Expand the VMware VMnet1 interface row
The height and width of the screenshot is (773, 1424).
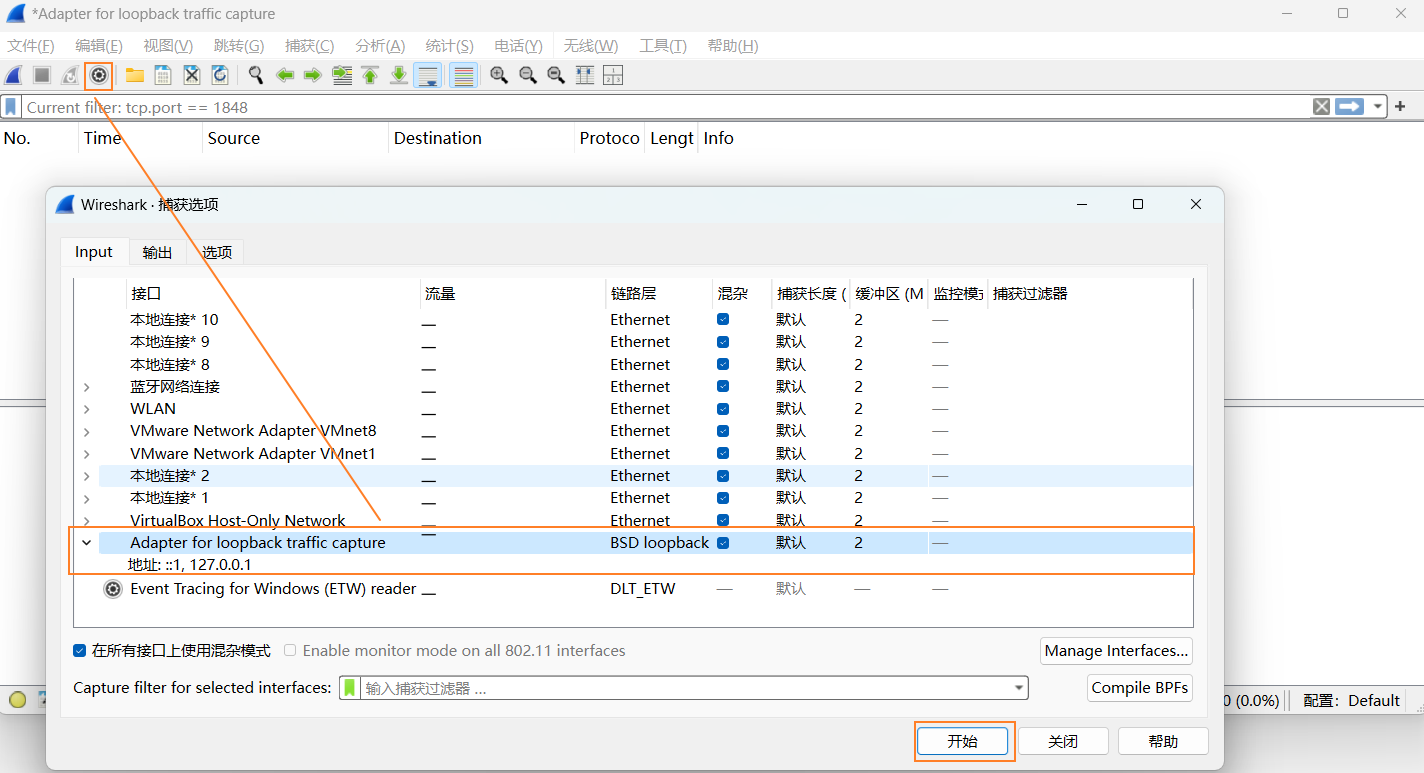click(87, 454)
